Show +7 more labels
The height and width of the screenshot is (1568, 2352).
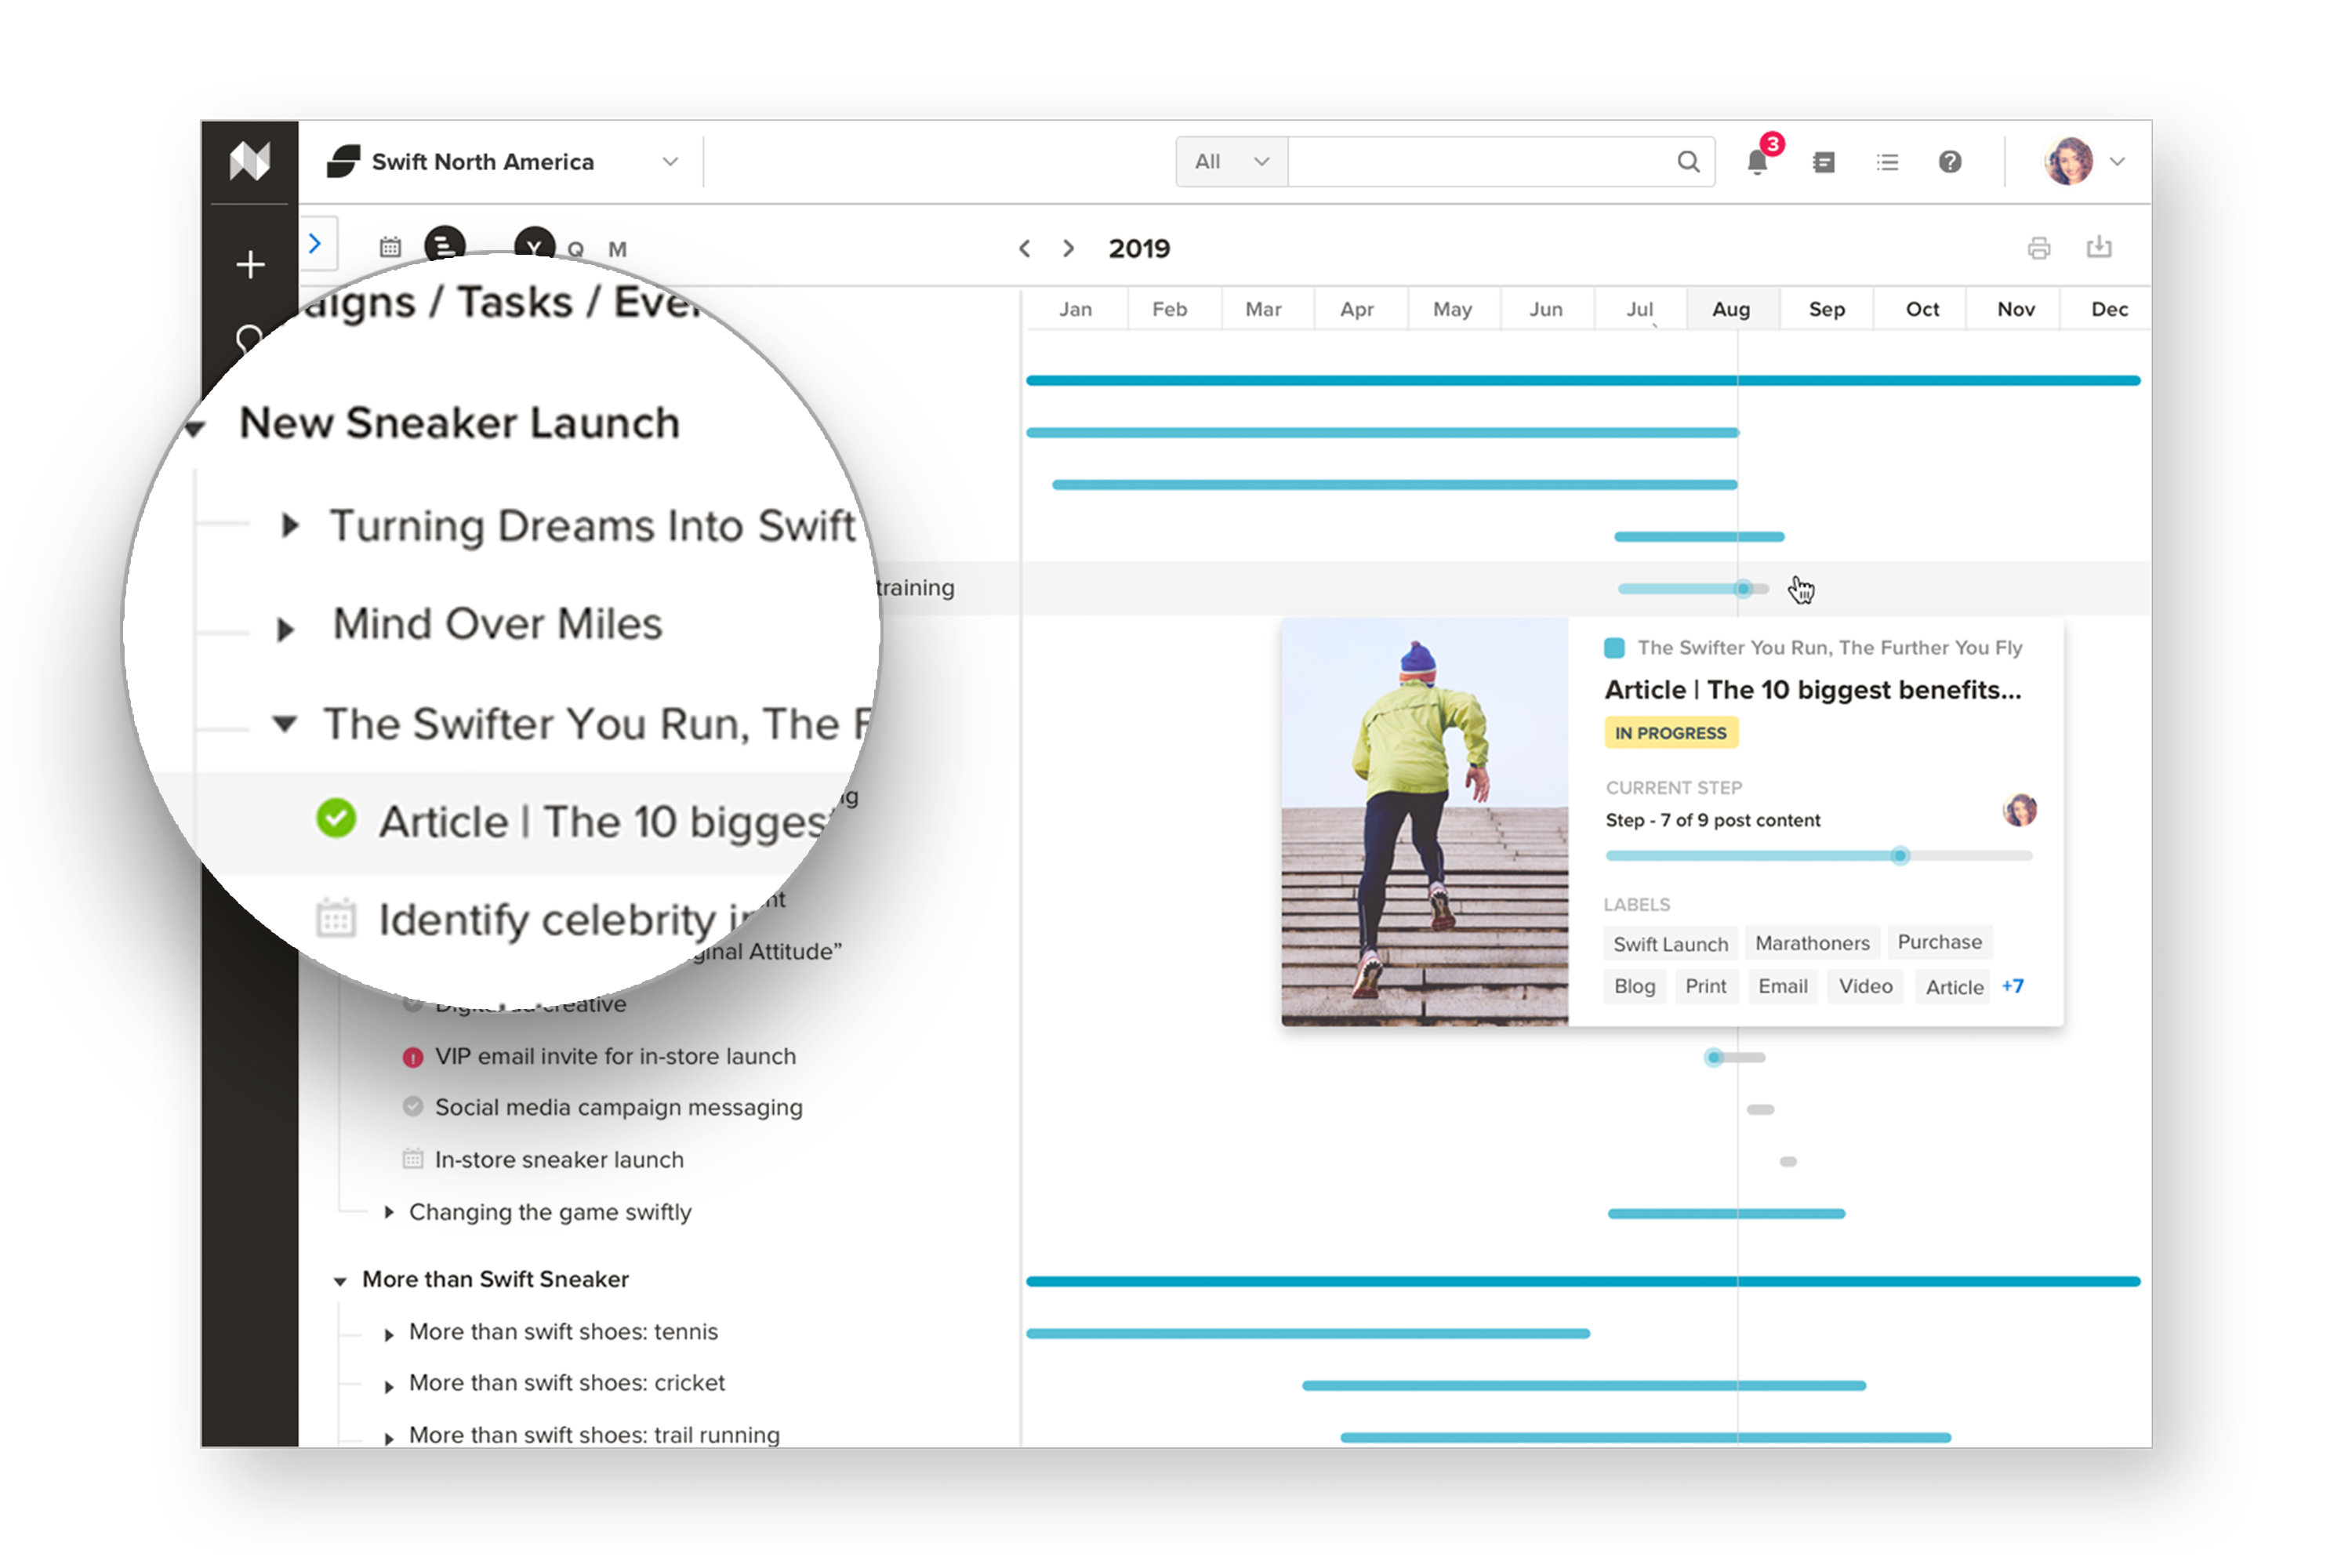[x=2012, y=986]
